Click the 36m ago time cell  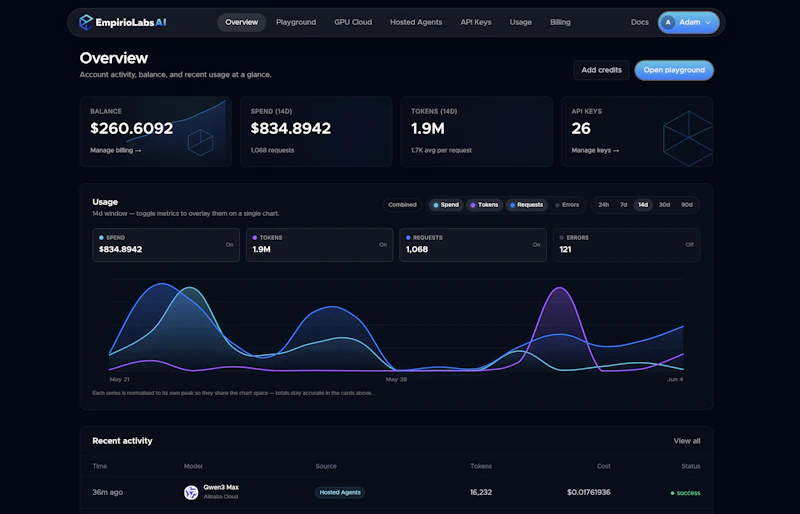(108, 493)
